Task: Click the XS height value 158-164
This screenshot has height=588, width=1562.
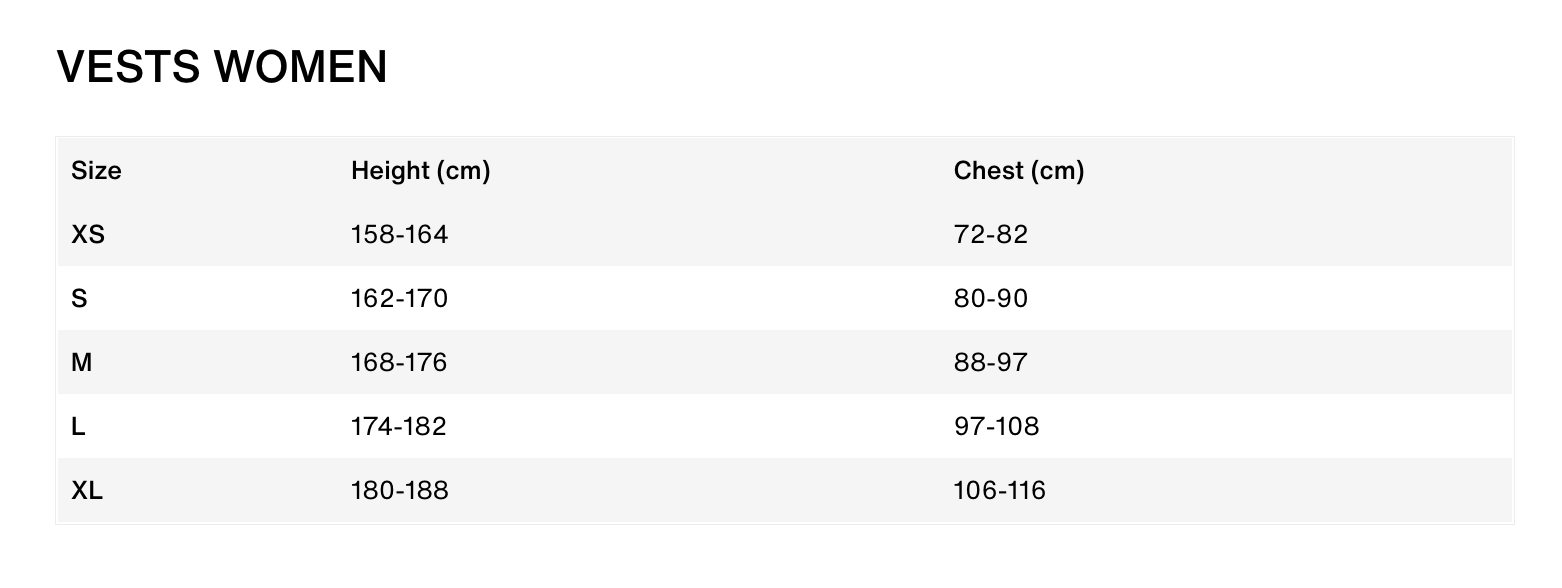Action: (x=399, y=235)
